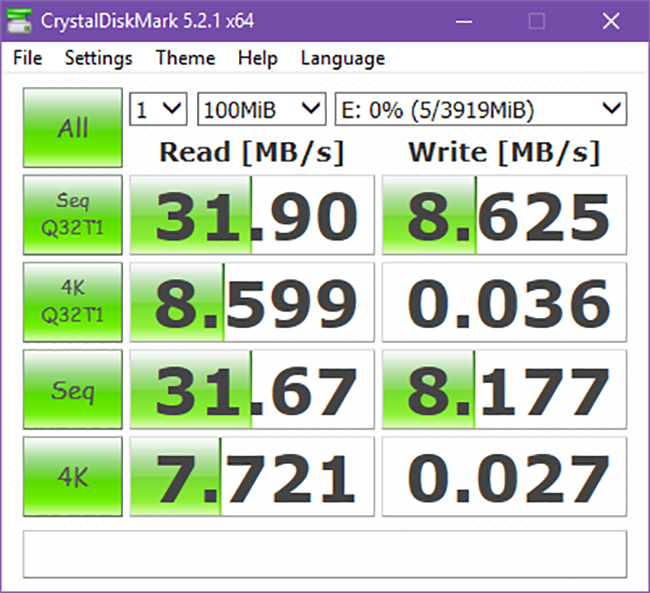Viewport: 650px width, 593px height.
Task: Click the CrystalDiskMark app icon in title bar
Action: [21, 20]
